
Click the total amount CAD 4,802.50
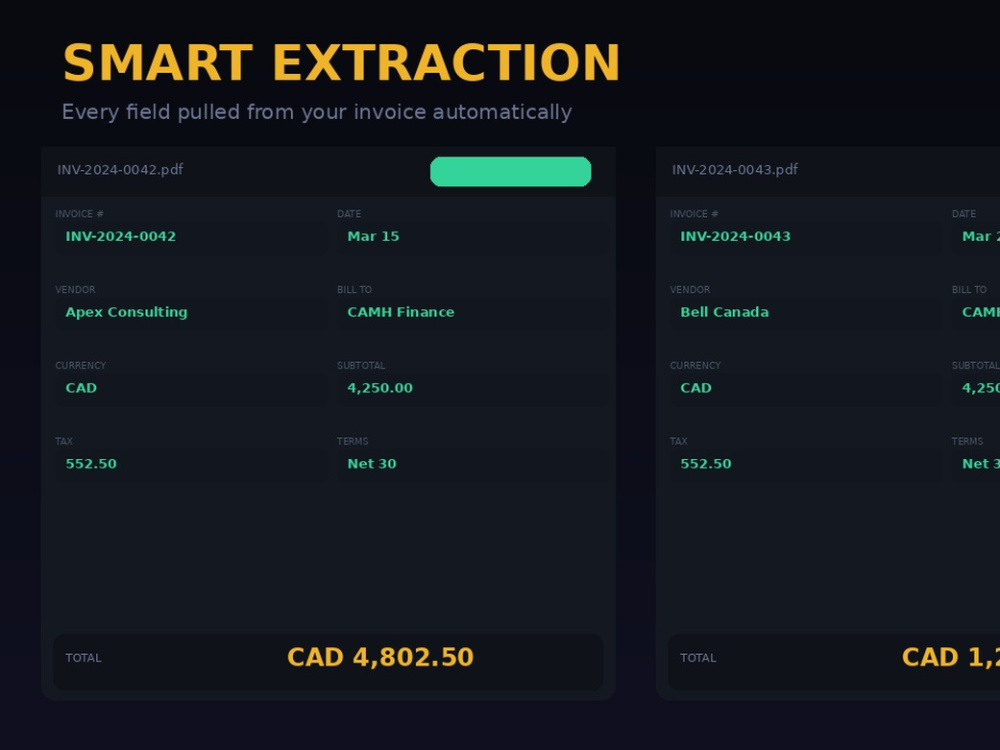(x=380, y=658)
